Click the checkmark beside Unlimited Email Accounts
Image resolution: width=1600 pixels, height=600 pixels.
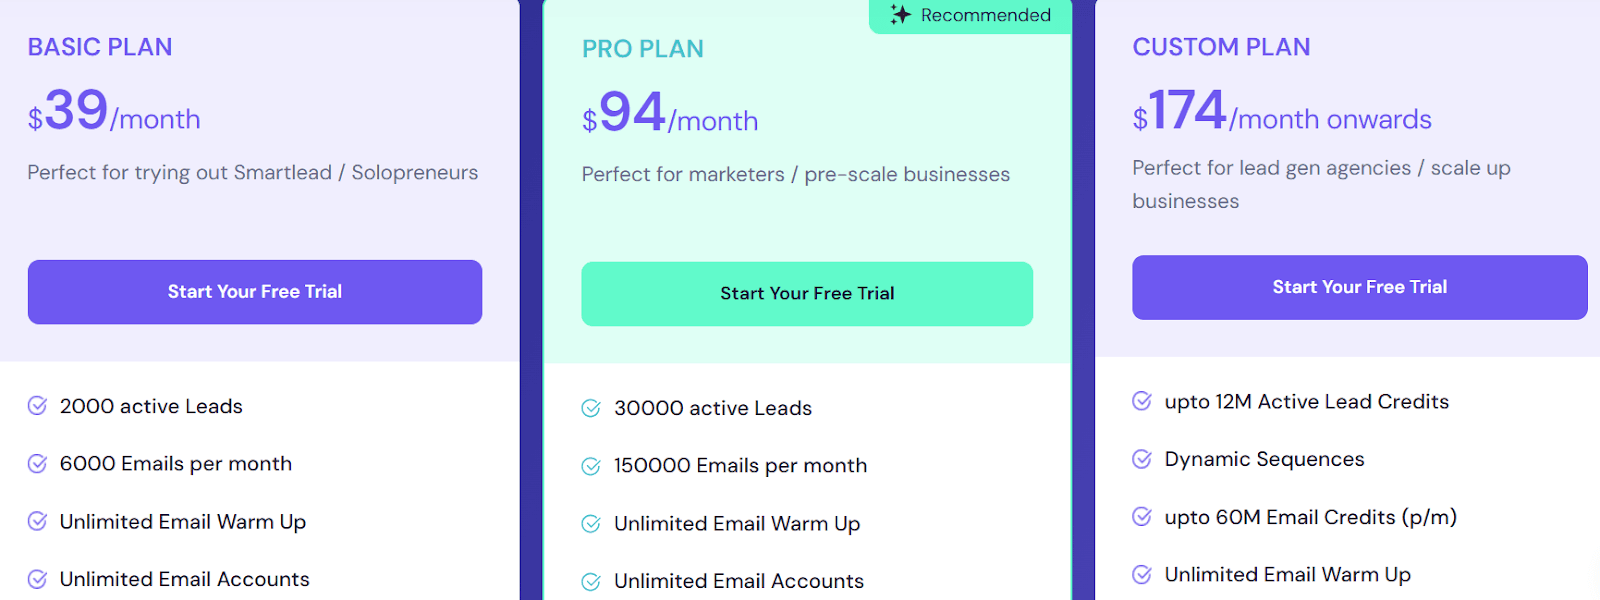click(37, 578)
